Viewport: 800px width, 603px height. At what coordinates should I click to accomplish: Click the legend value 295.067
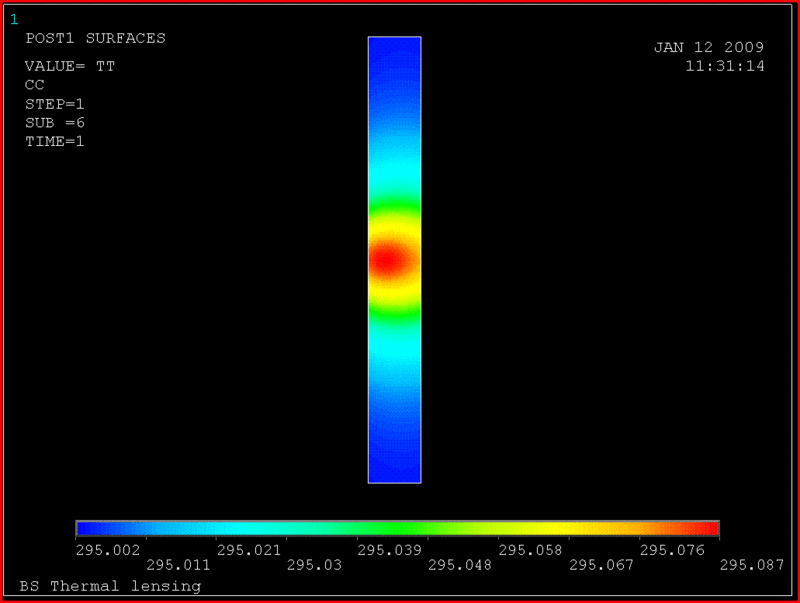click(x=602, y=565)
